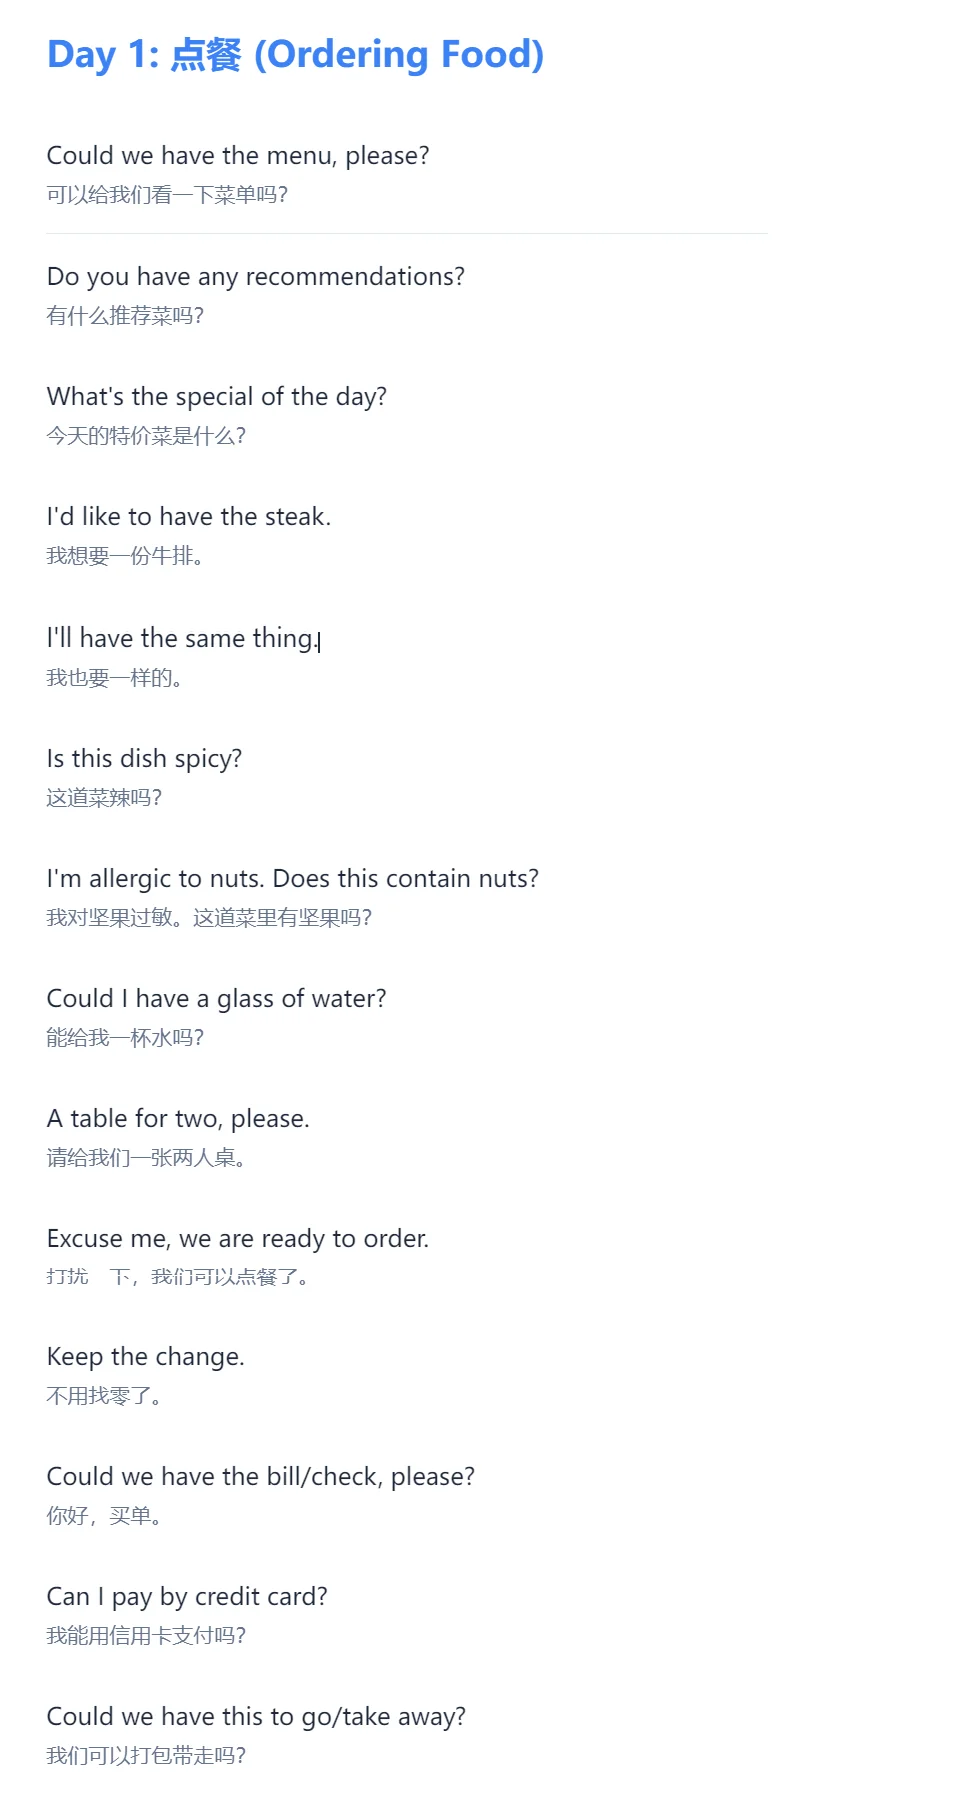The height and width of the screenshot is (1808, 975).
Task: Click the Day 1 Ordering Food heading
Action: tap(296, 55)
